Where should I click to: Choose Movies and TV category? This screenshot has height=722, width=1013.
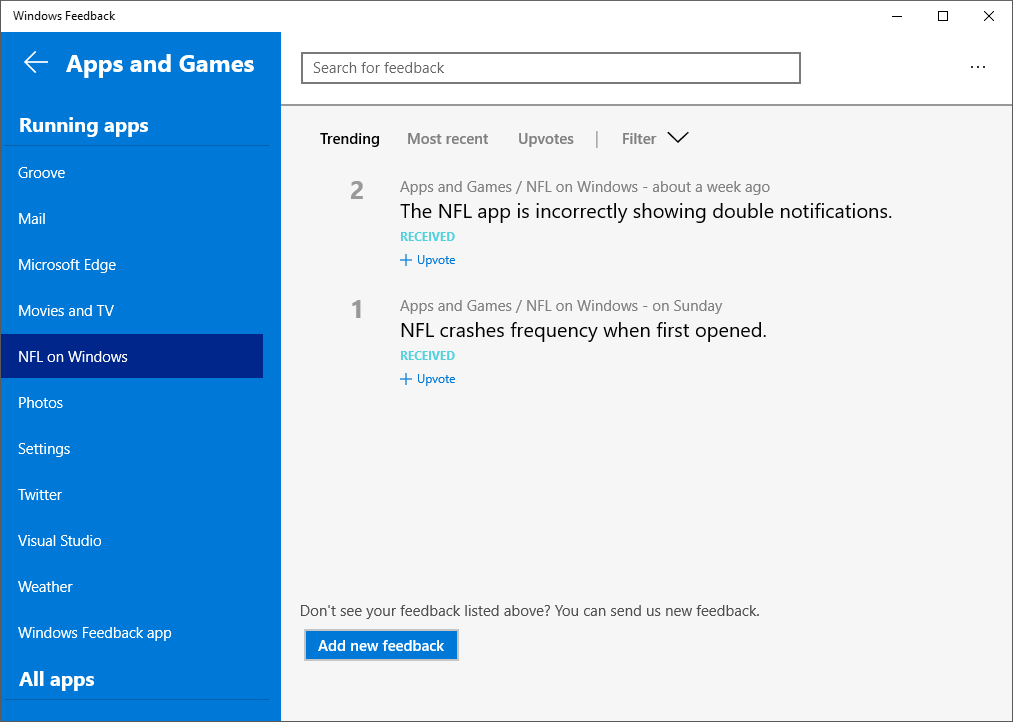point(66,311)
